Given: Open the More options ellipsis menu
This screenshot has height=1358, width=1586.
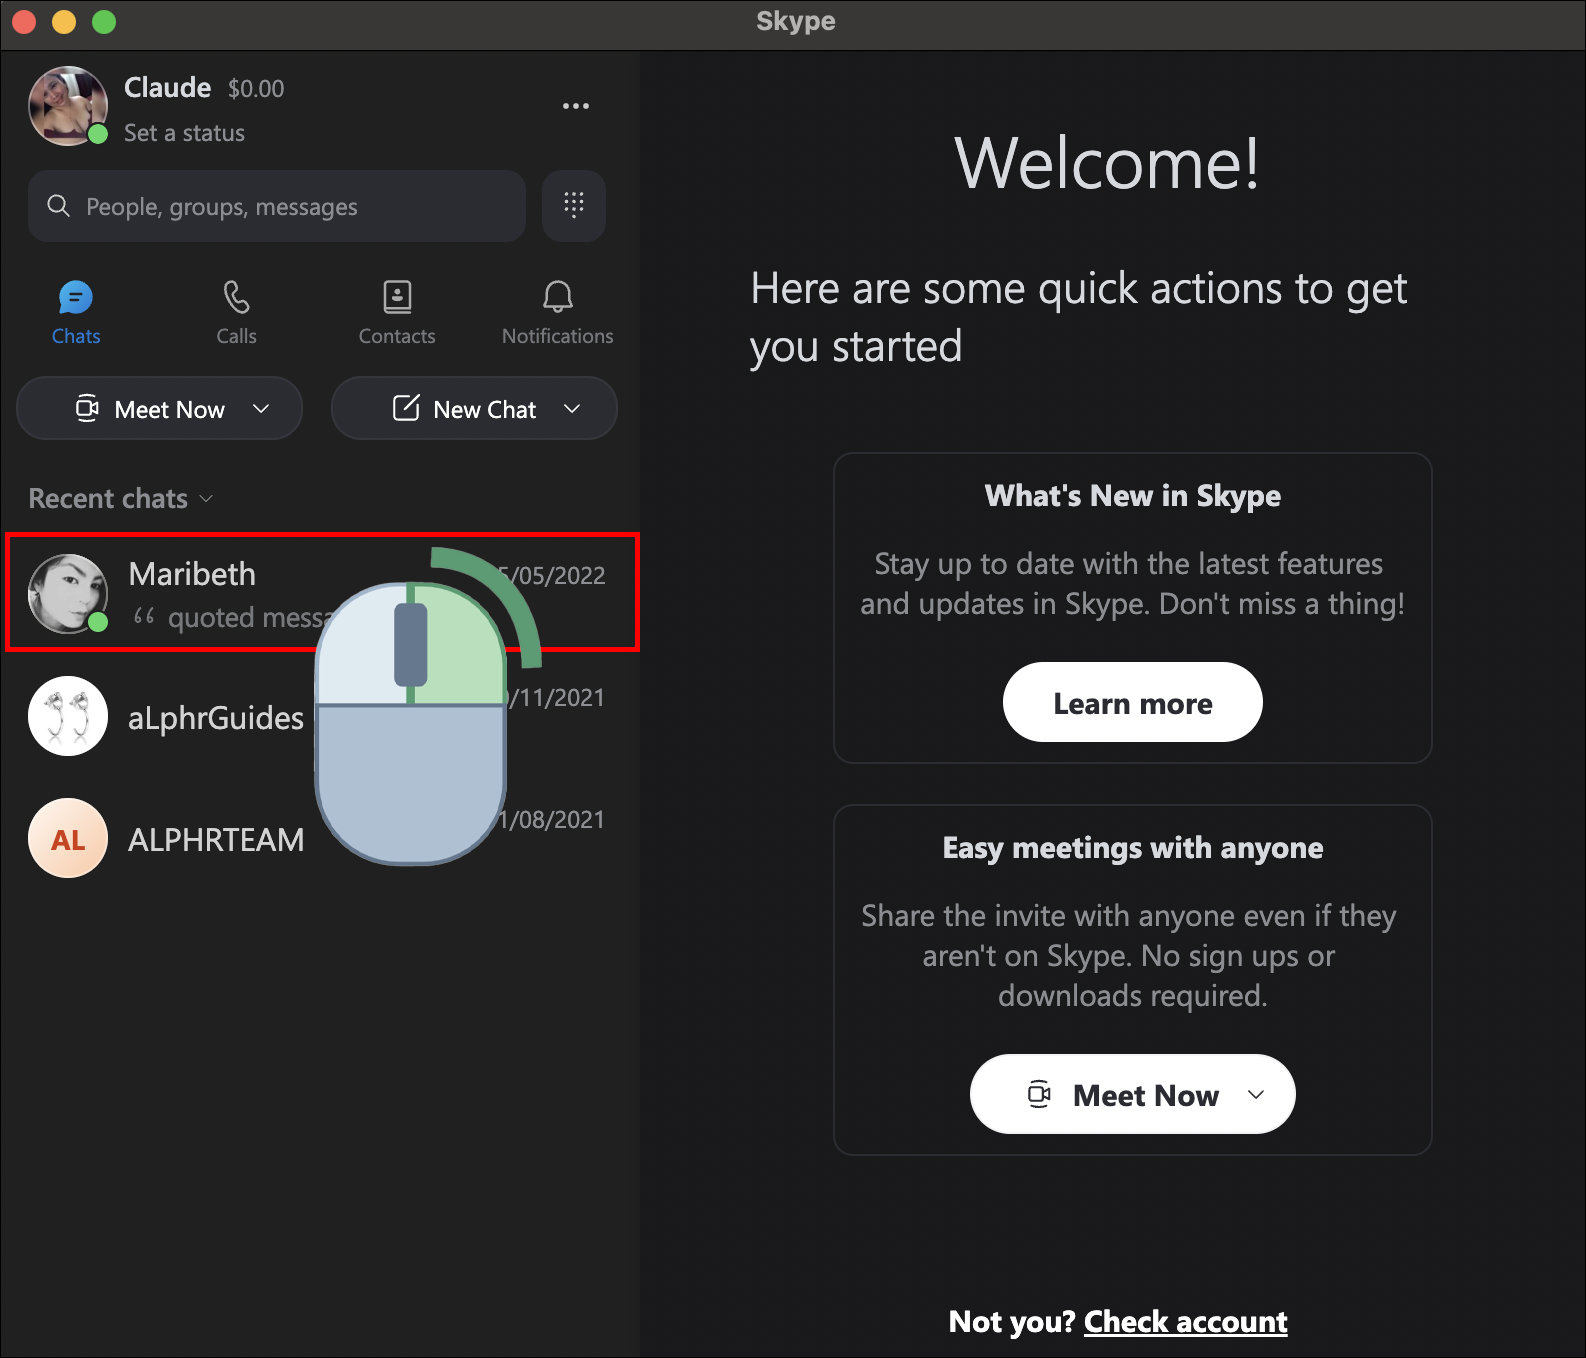Looking at the screenshot, I should 575,106.
